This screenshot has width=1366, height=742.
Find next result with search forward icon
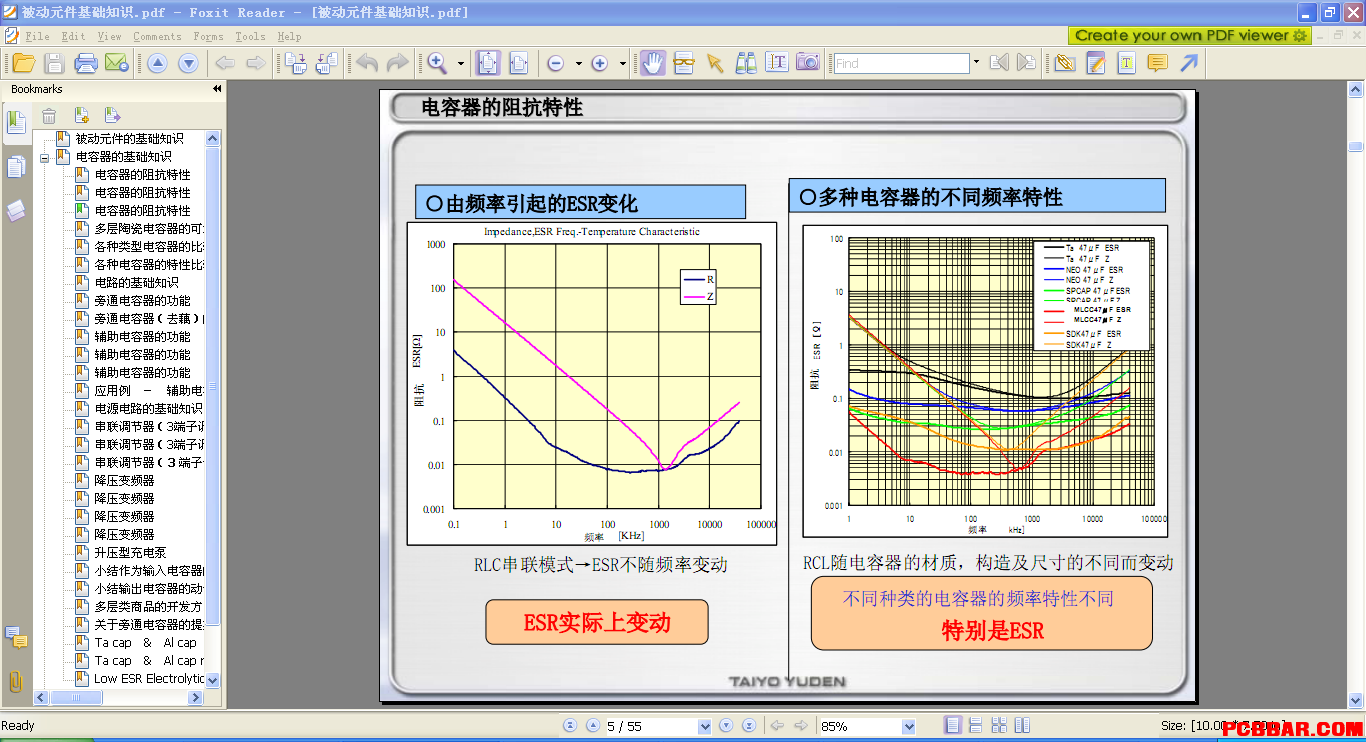click(x=1027, y=63)
